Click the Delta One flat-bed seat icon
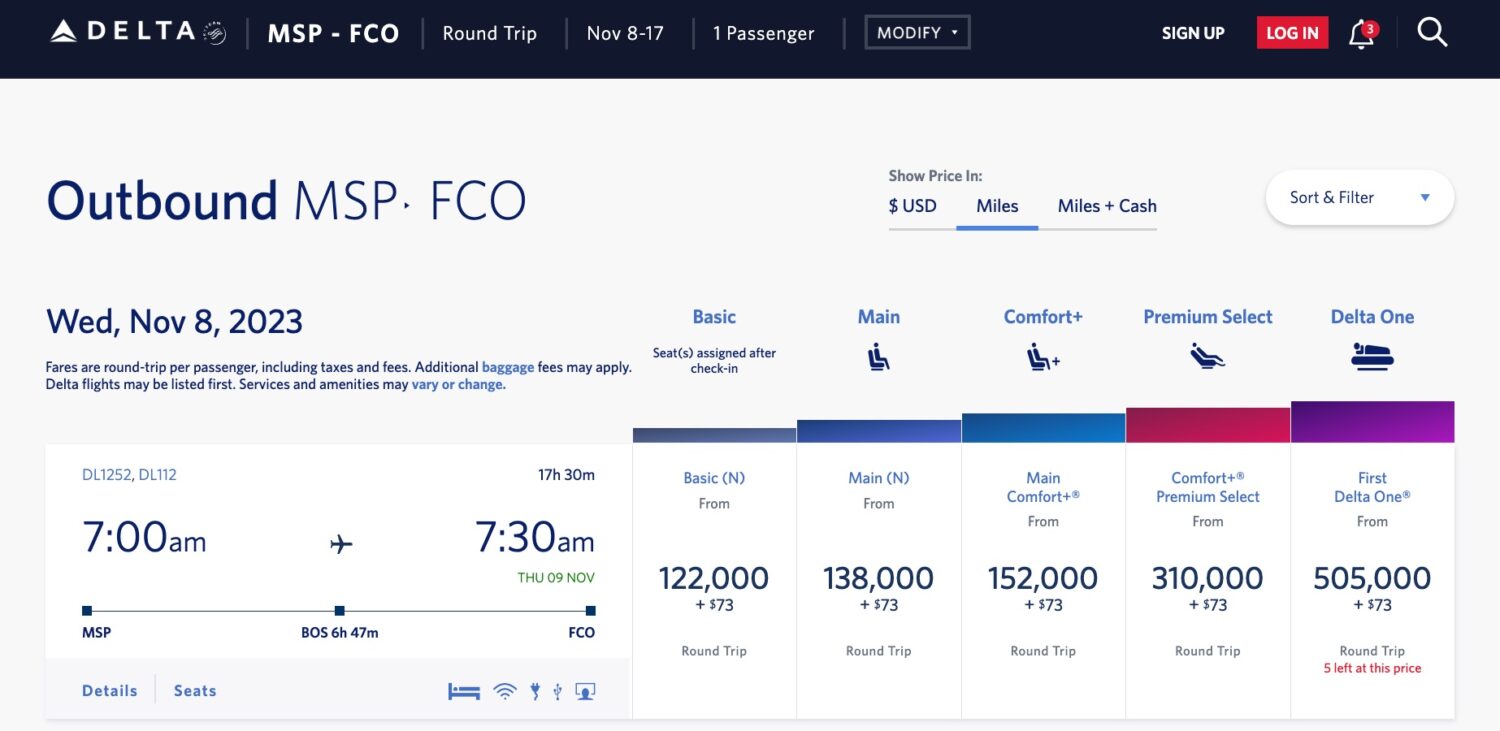 point(1372,356)
